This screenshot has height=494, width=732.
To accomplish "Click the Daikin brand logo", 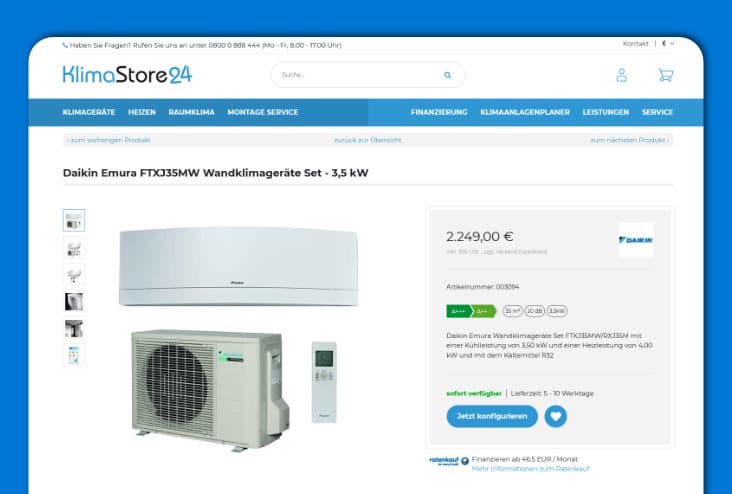I will 636,240.
